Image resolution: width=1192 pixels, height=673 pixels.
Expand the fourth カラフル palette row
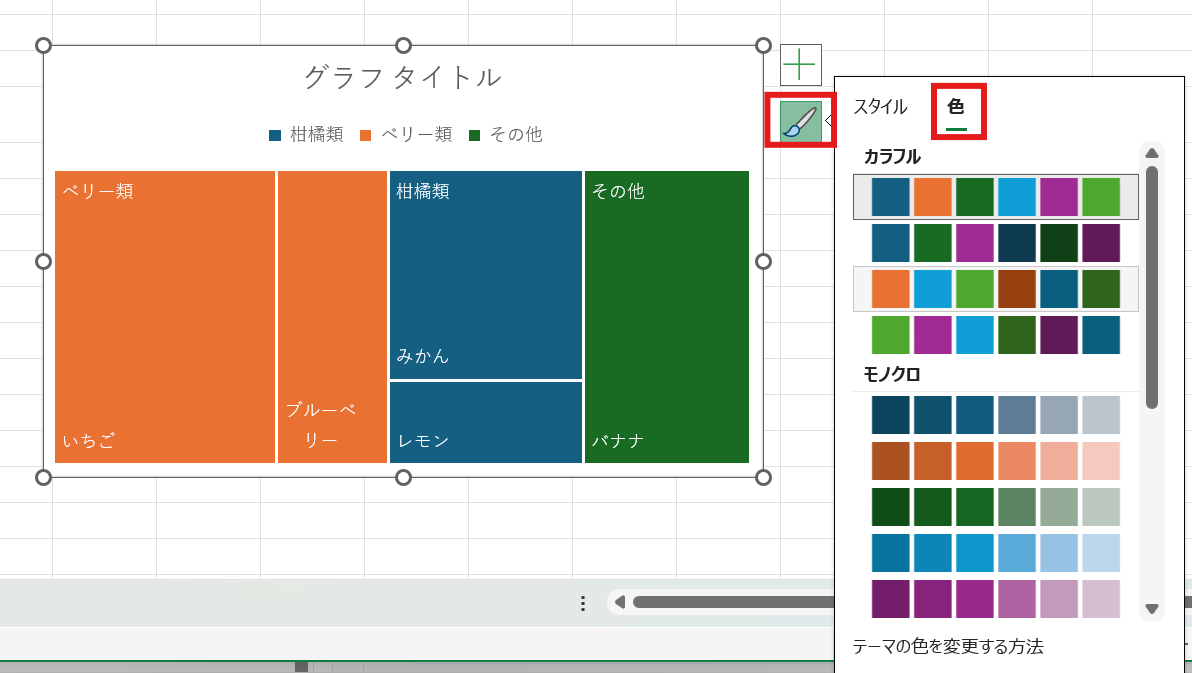coord(995,334)
